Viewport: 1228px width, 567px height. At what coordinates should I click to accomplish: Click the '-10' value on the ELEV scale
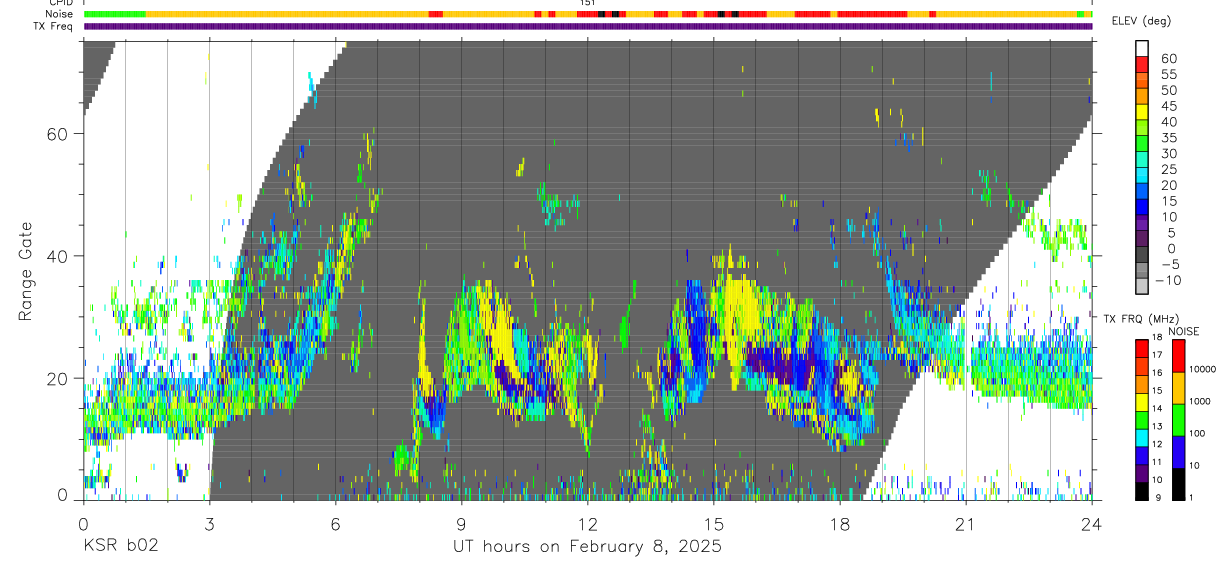(1168, 280)
